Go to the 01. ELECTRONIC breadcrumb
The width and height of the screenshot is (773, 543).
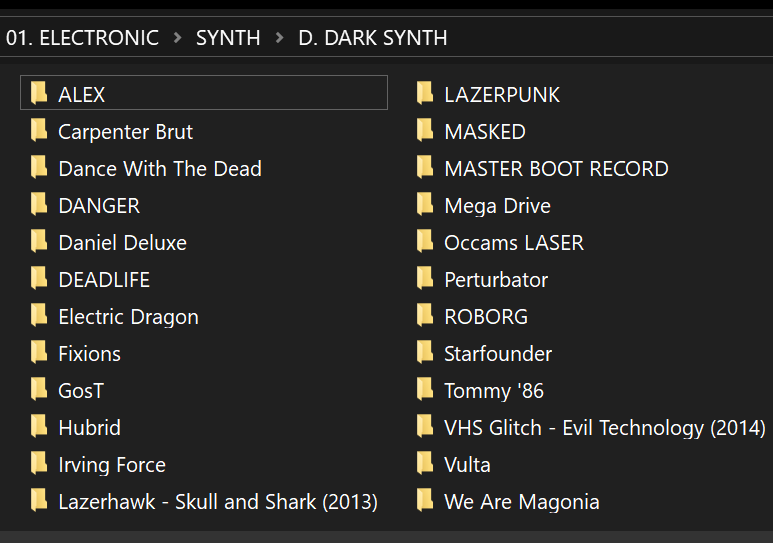click(82, 38)
